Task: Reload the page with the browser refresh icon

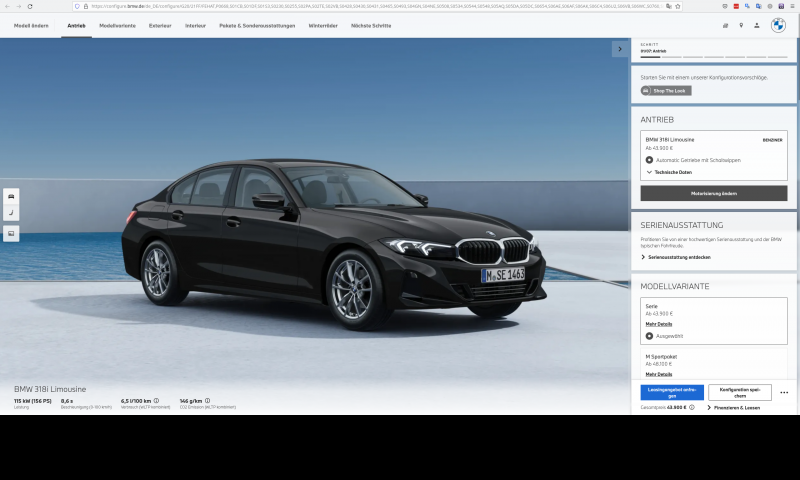Action: pyautogui.click(x=30, y=6)
